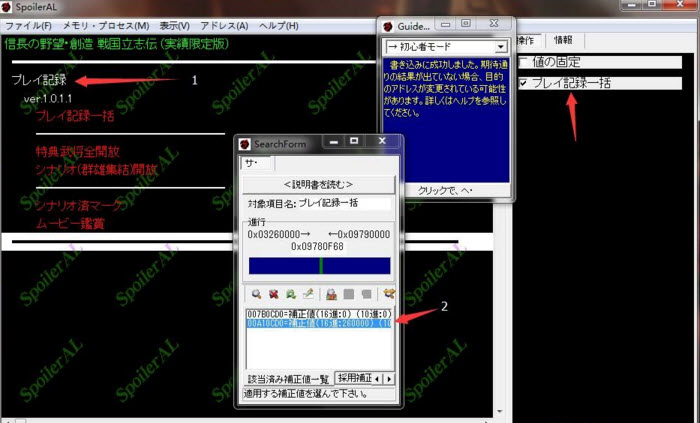Click the partly hidden orange icon ending the SearchForm toolbar
The image size is (700, 423).
coord(389,294)
